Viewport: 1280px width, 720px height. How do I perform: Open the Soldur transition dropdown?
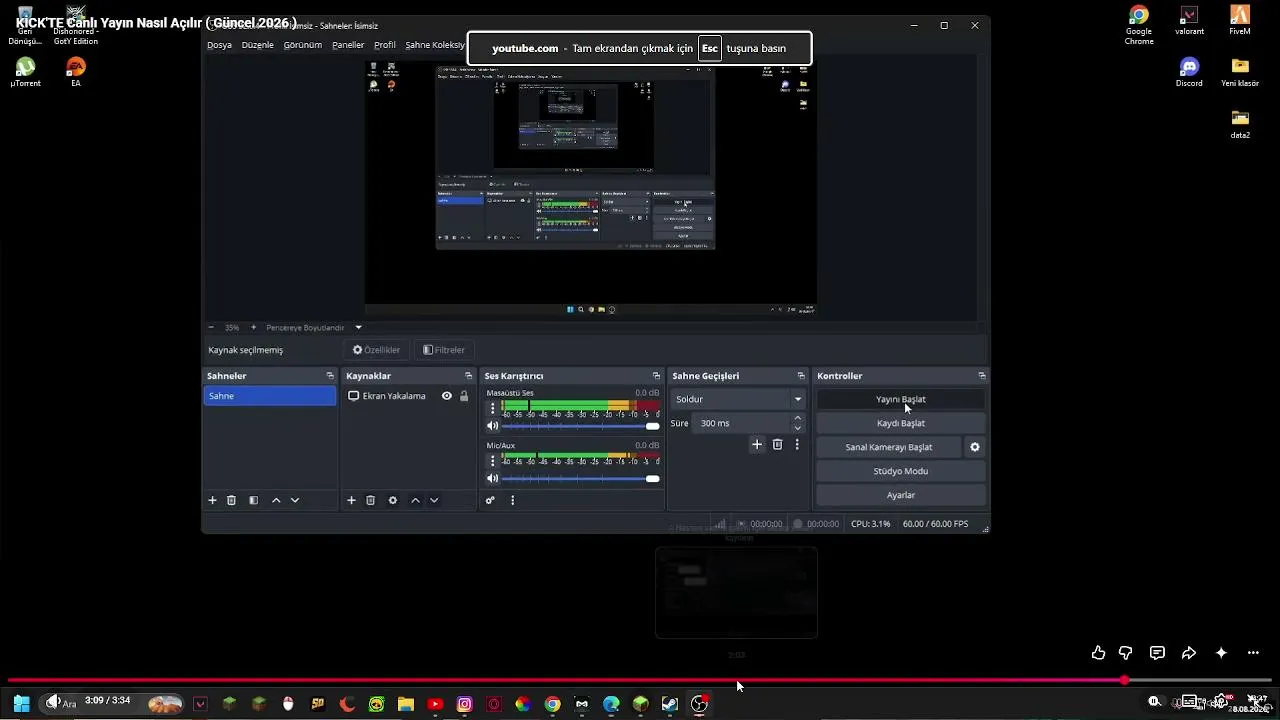[x=738, y=399]
